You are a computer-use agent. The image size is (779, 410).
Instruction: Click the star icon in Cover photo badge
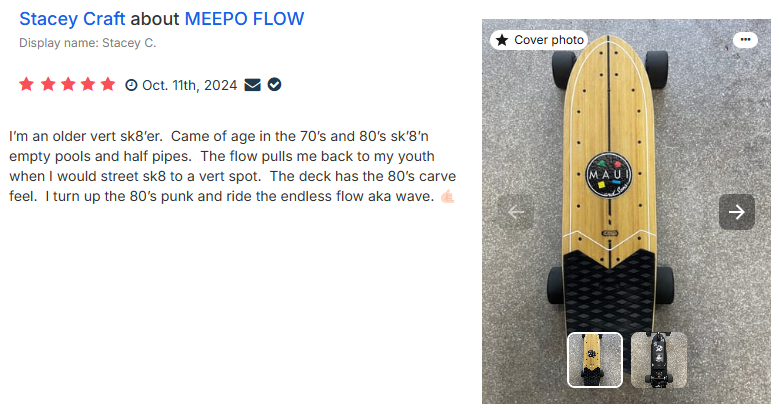502,40
